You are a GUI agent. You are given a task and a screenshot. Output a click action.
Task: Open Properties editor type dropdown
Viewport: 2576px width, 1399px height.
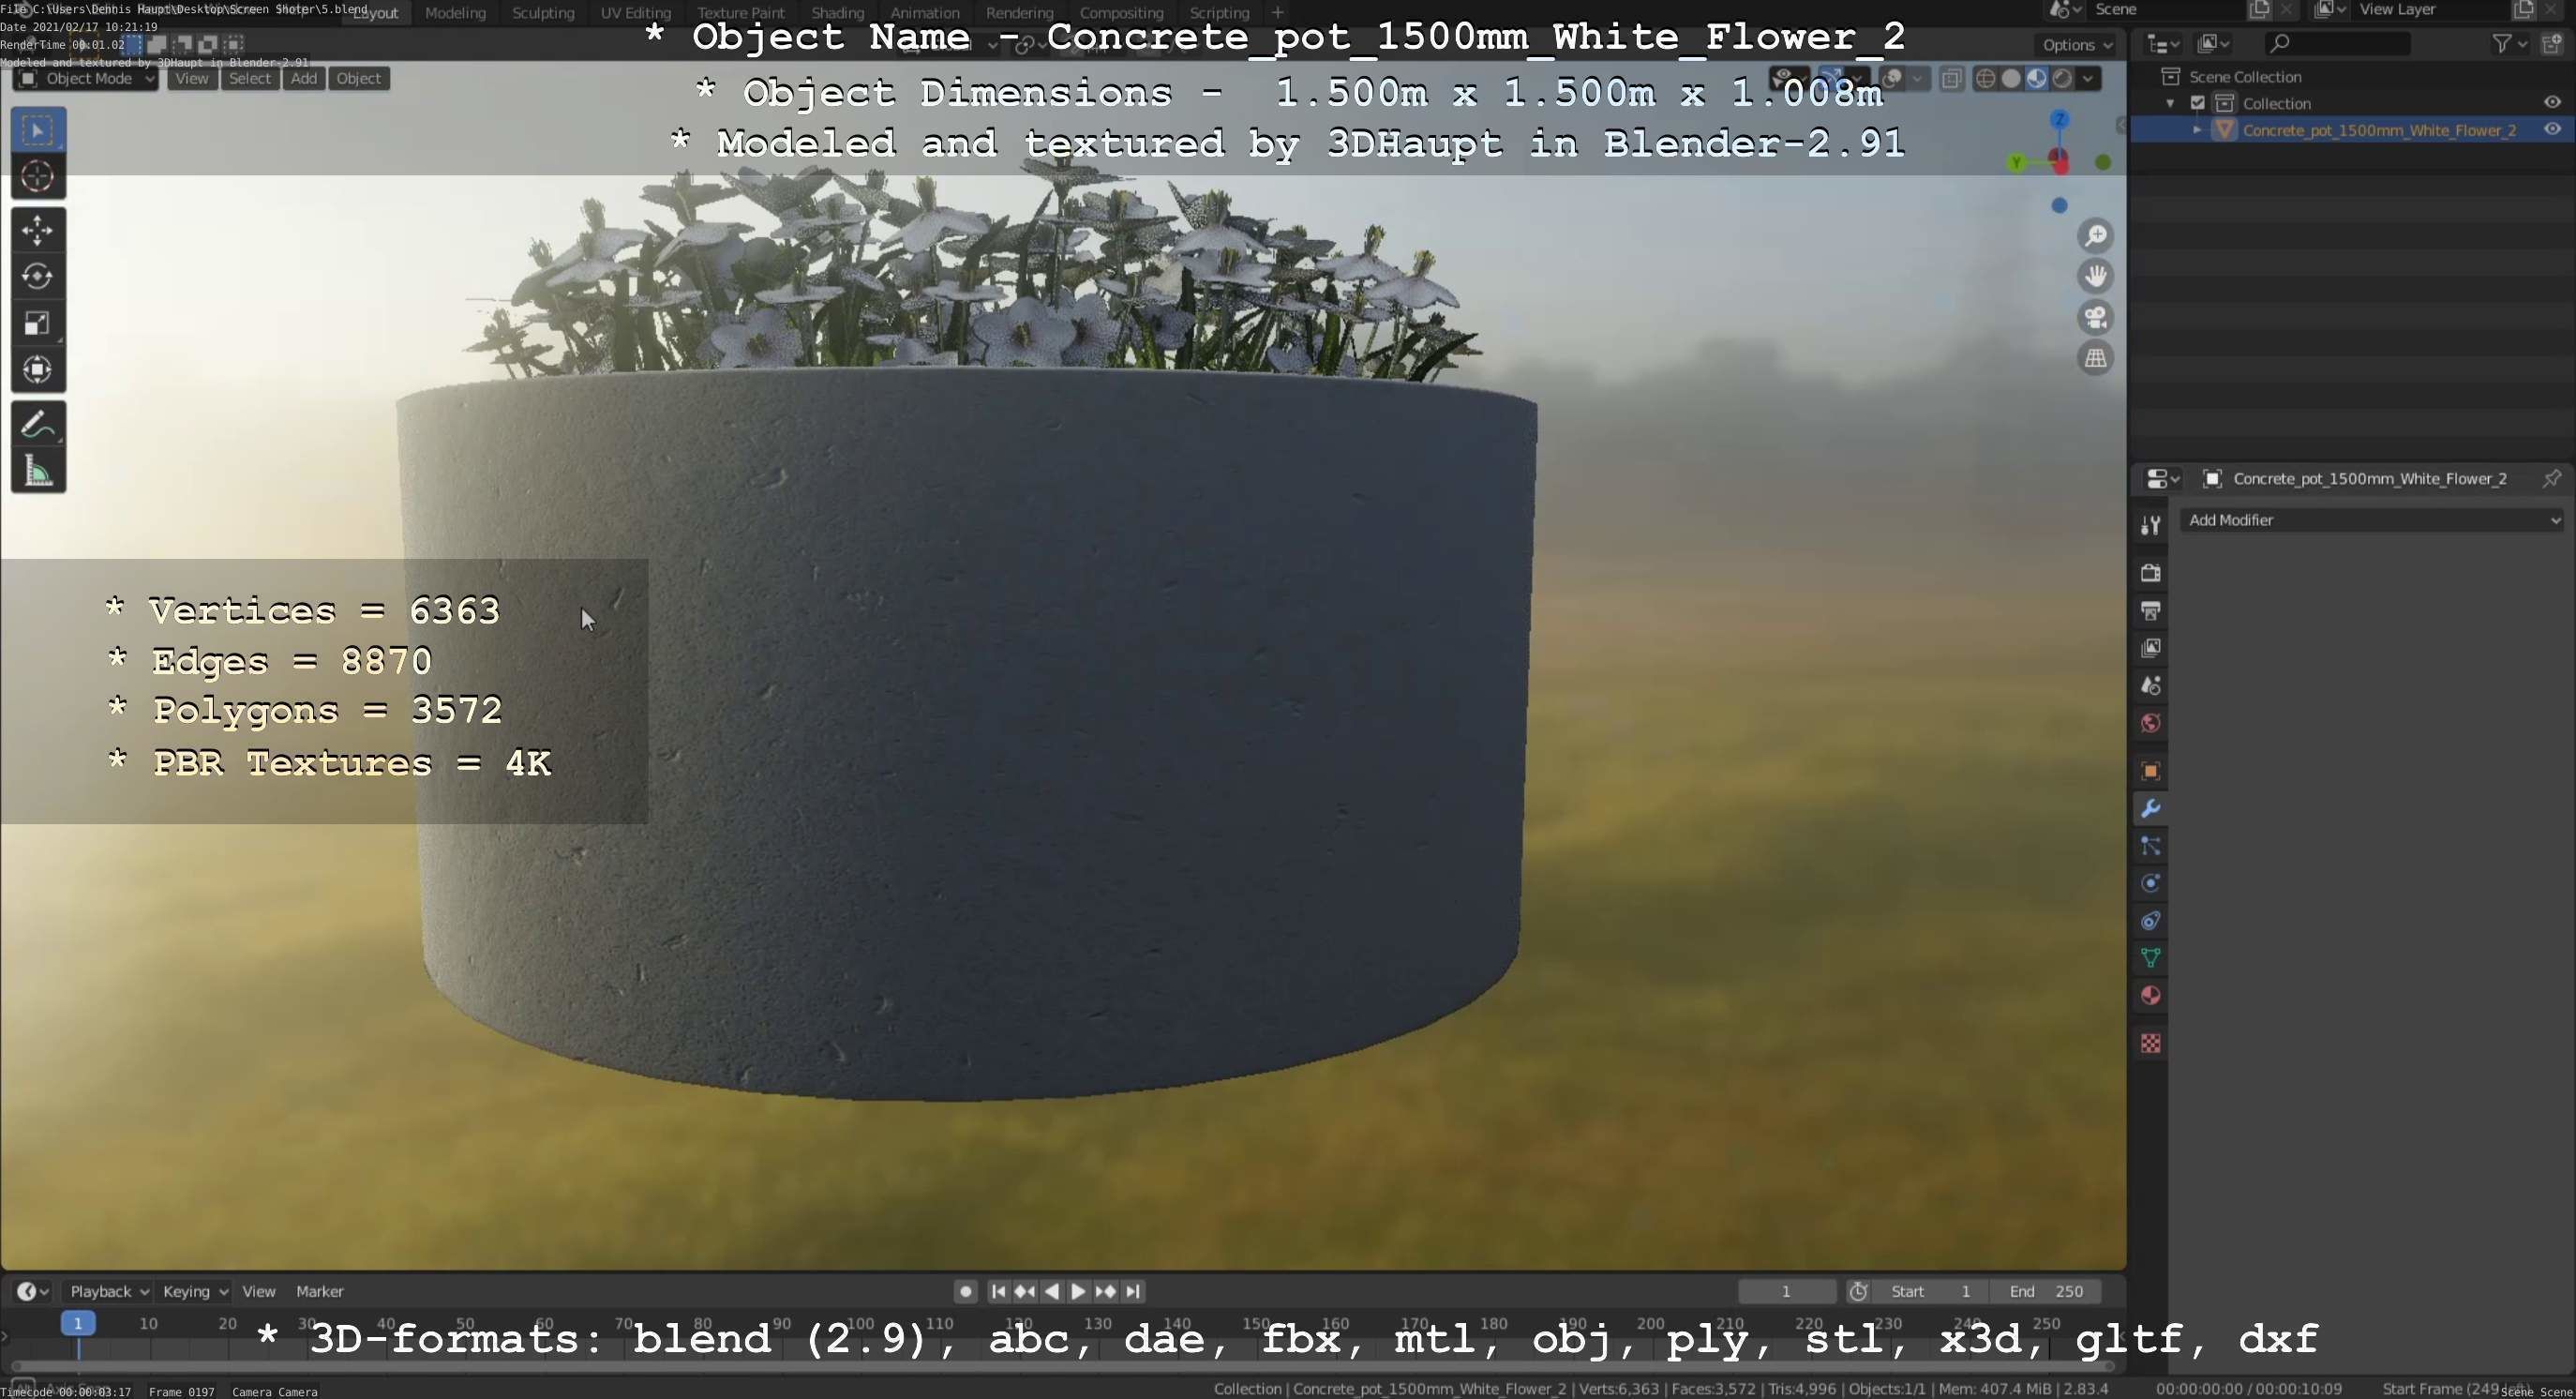point(2163,479)
